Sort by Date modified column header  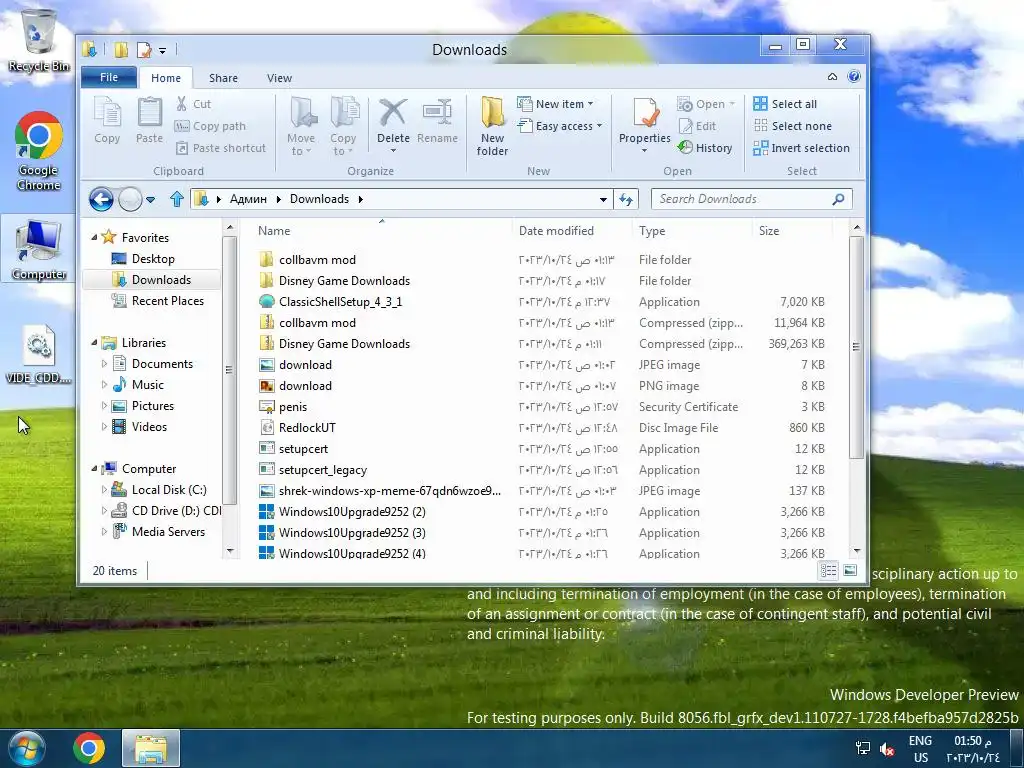click(572, 231)
